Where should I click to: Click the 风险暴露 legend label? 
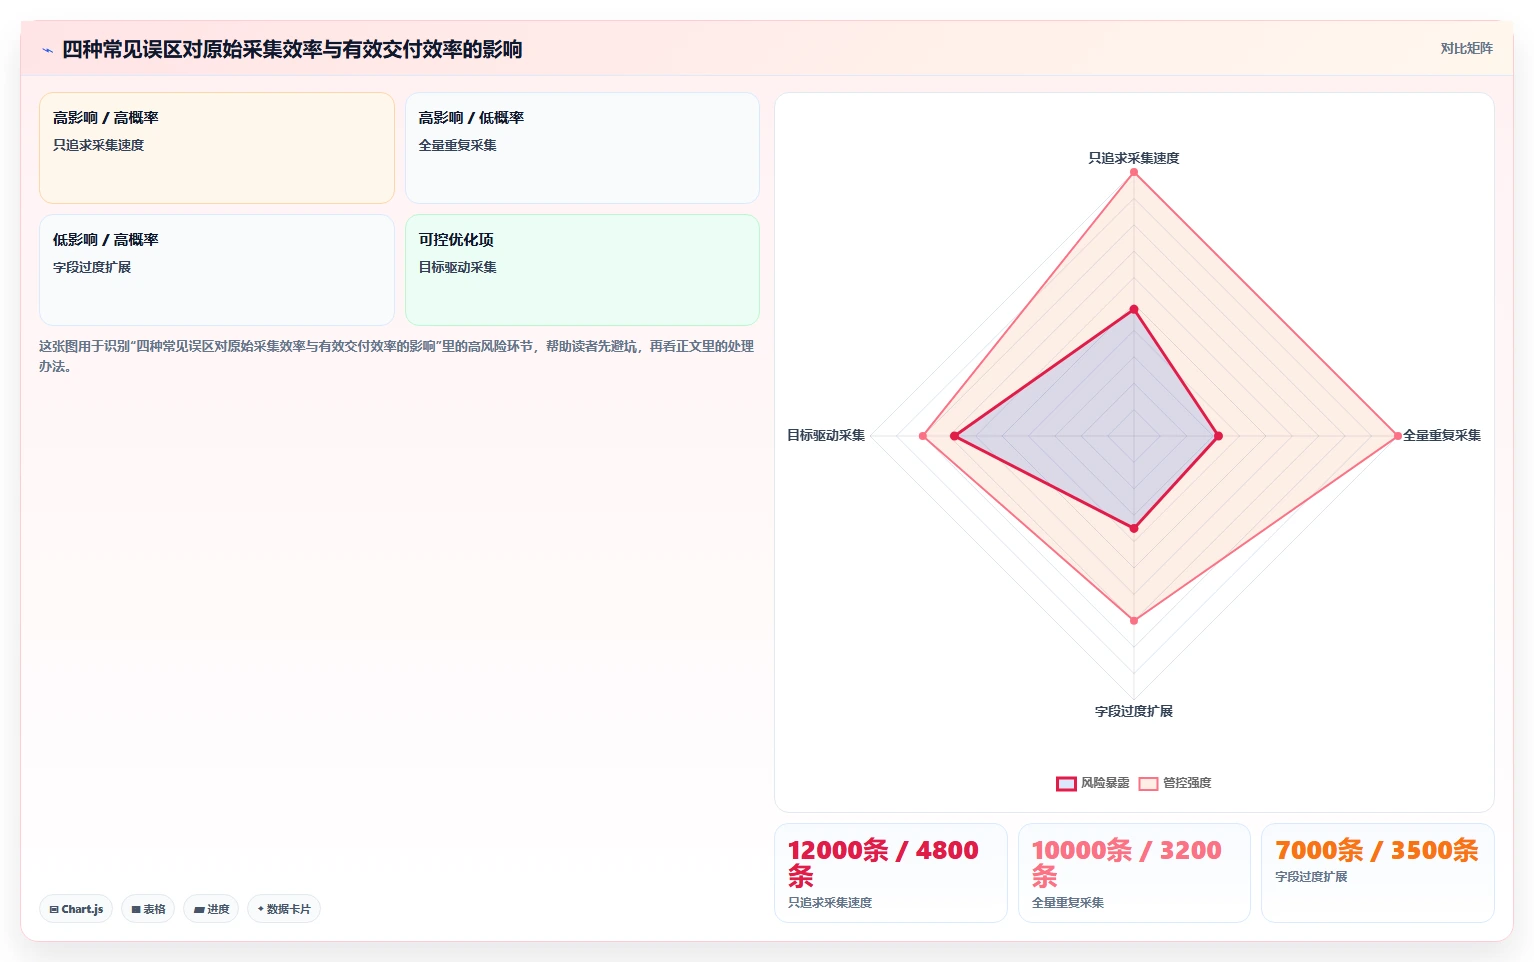1105,783
